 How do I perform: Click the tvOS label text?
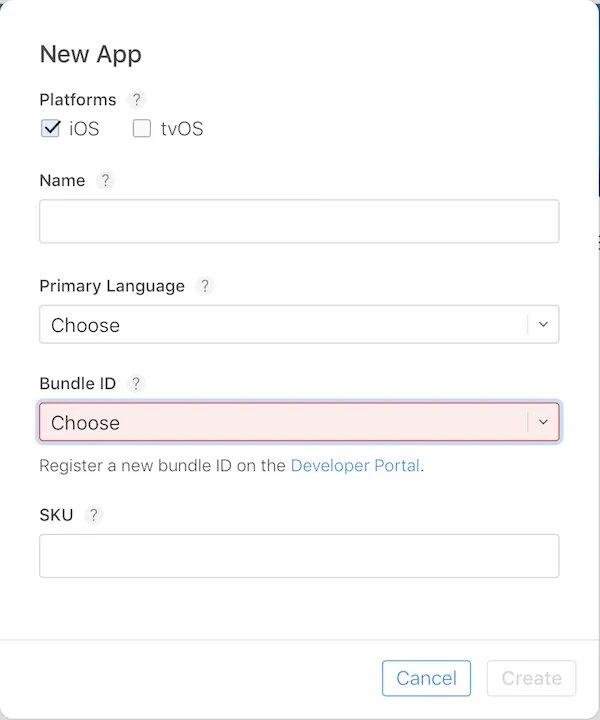tap(182, 129)
